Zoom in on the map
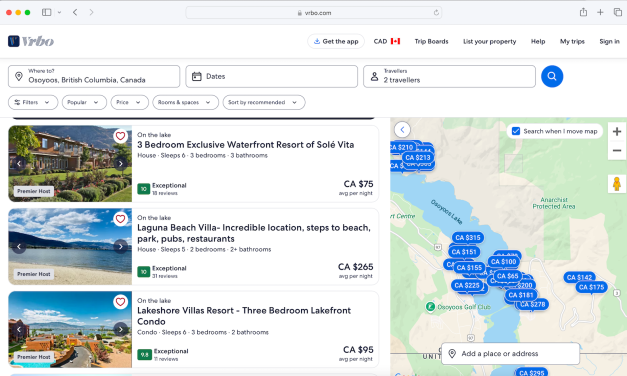627x376 pixels. coord(617,131)
